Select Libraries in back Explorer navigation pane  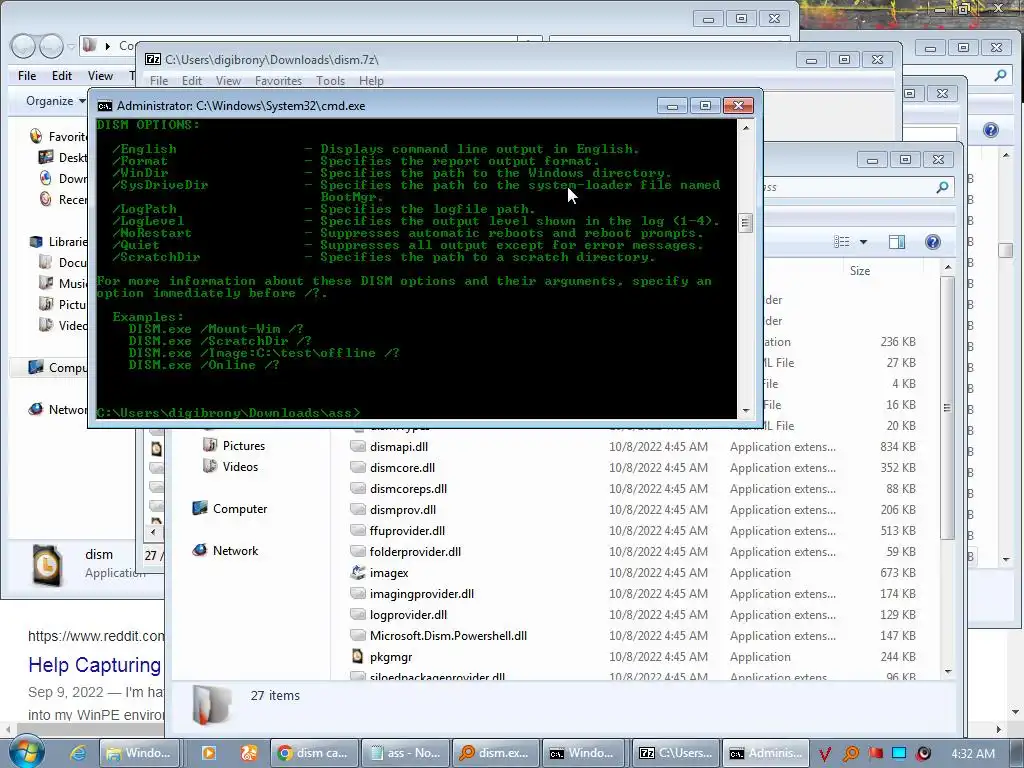57,242
